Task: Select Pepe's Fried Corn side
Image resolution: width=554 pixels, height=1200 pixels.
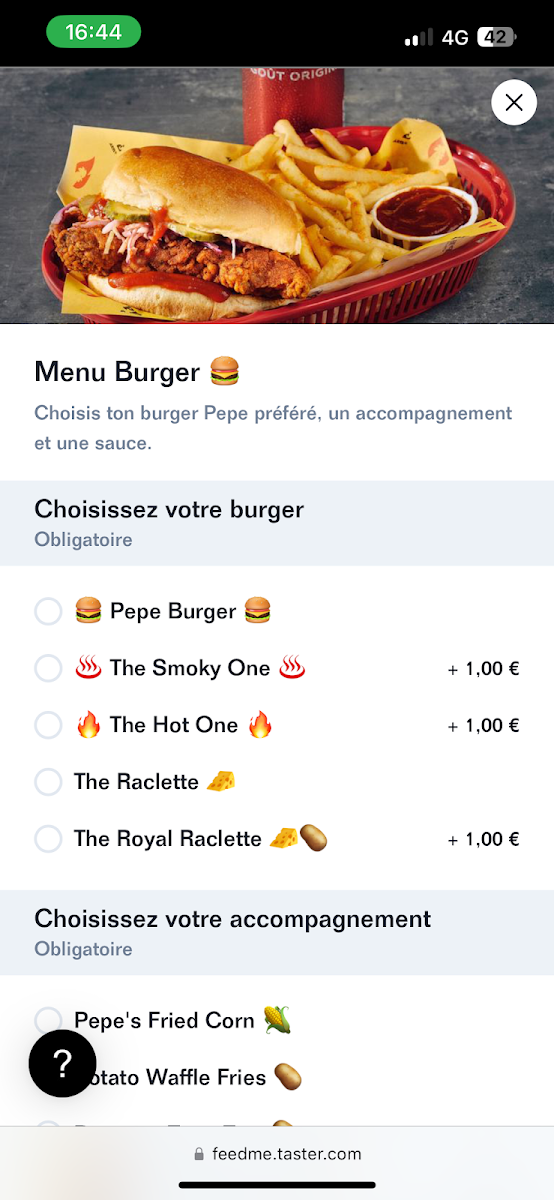Action: pyautogui.click(x=48, y=1020)
